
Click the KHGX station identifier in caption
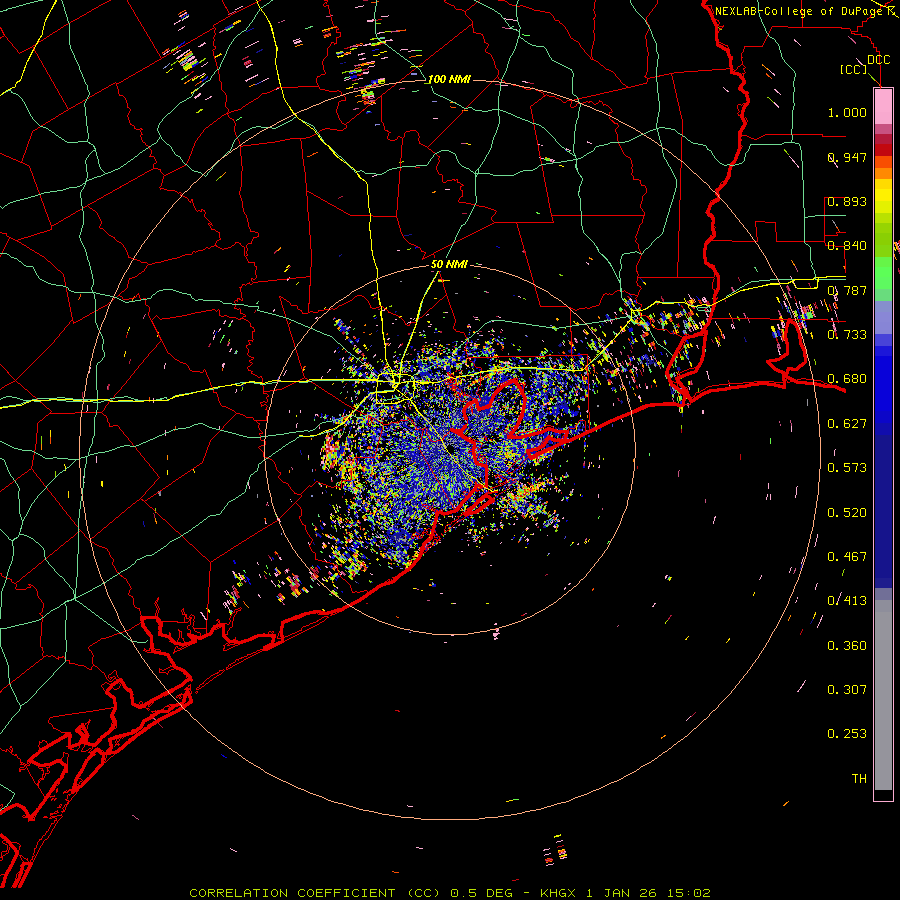[x=557, y=893]
